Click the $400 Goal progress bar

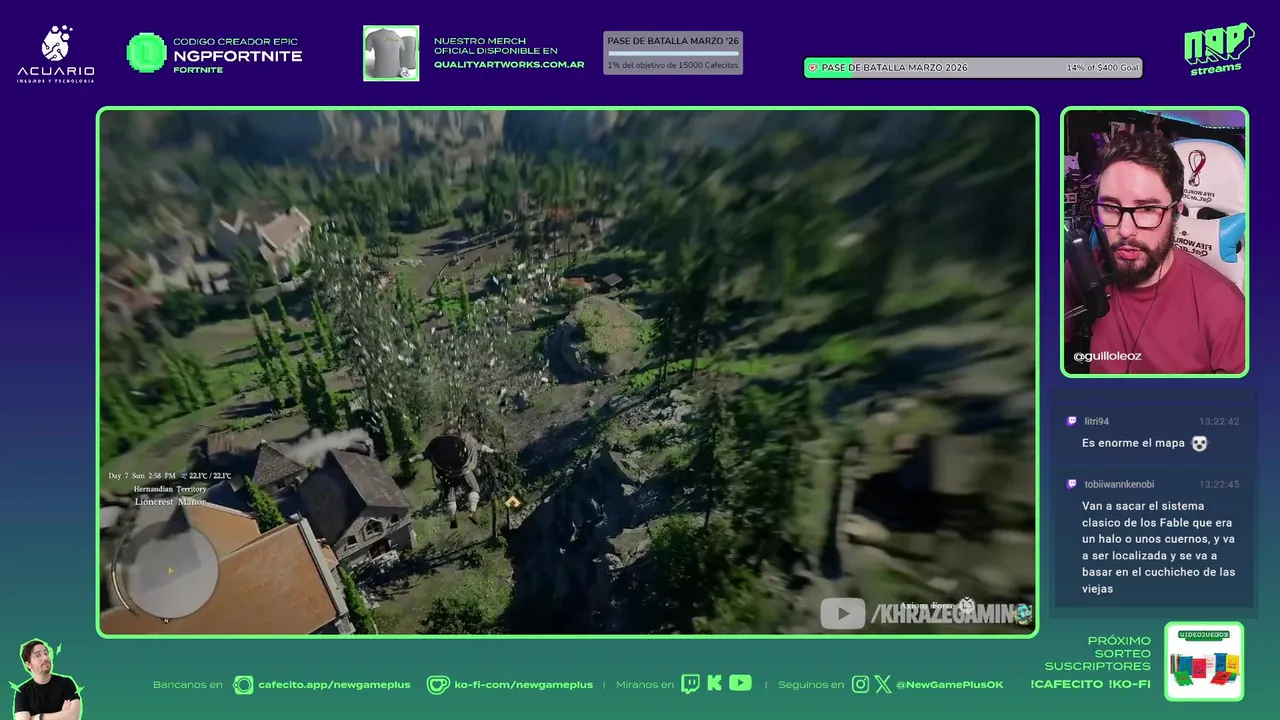pos(973,68)
